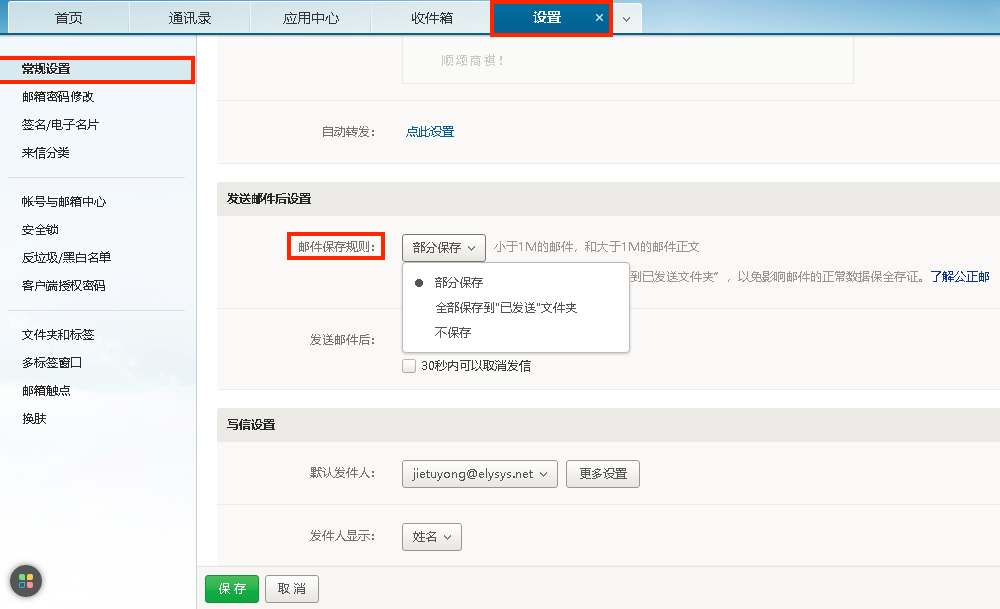Viewport: 1000px width, 609px height.
Task: Click the dropdown arrow beside the 设置 tab
Action: tap(626, 17)
